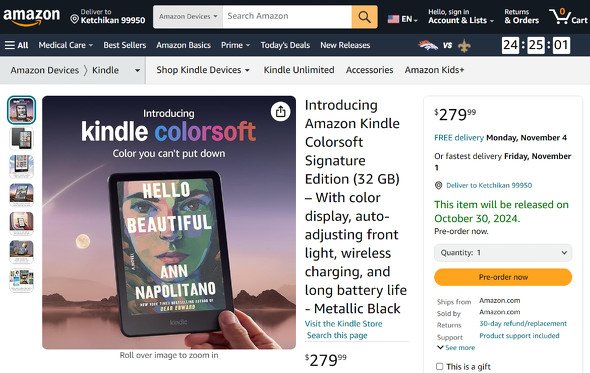Click the search magnifier button
This screenshot has height=373, width=590.
[364, 17]
